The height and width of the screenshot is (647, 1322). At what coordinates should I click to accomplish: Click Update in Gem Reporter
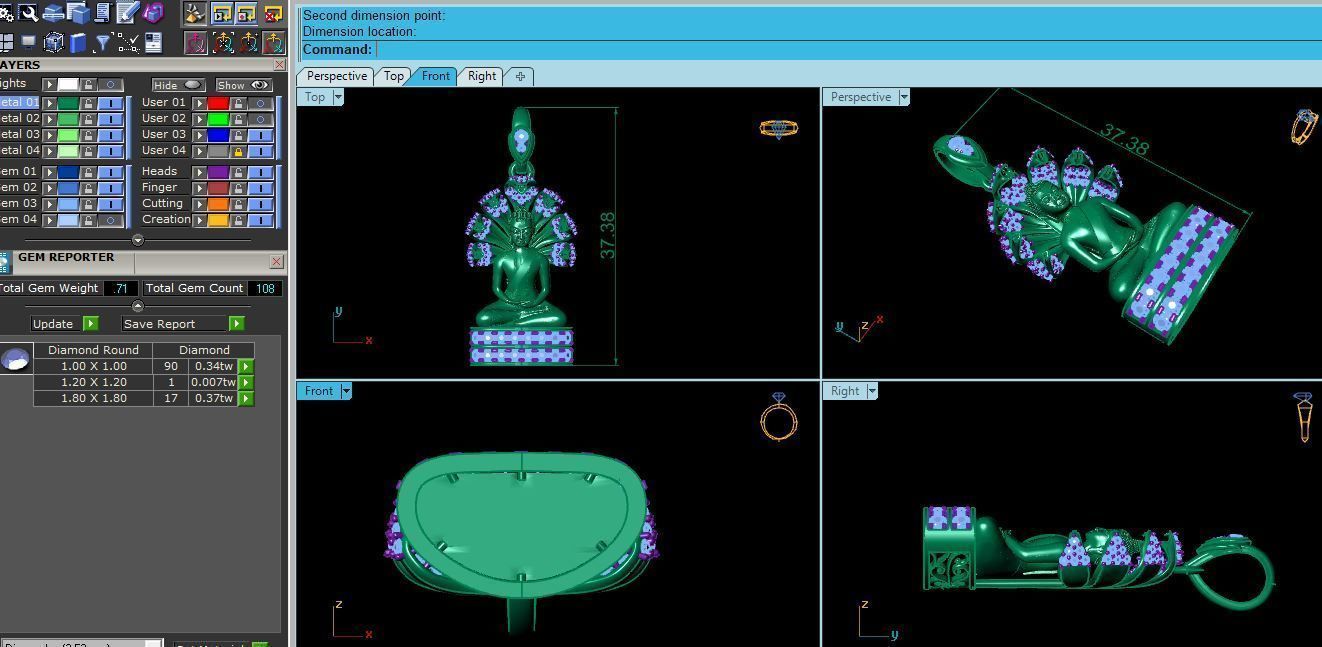[x=64, y=324]
